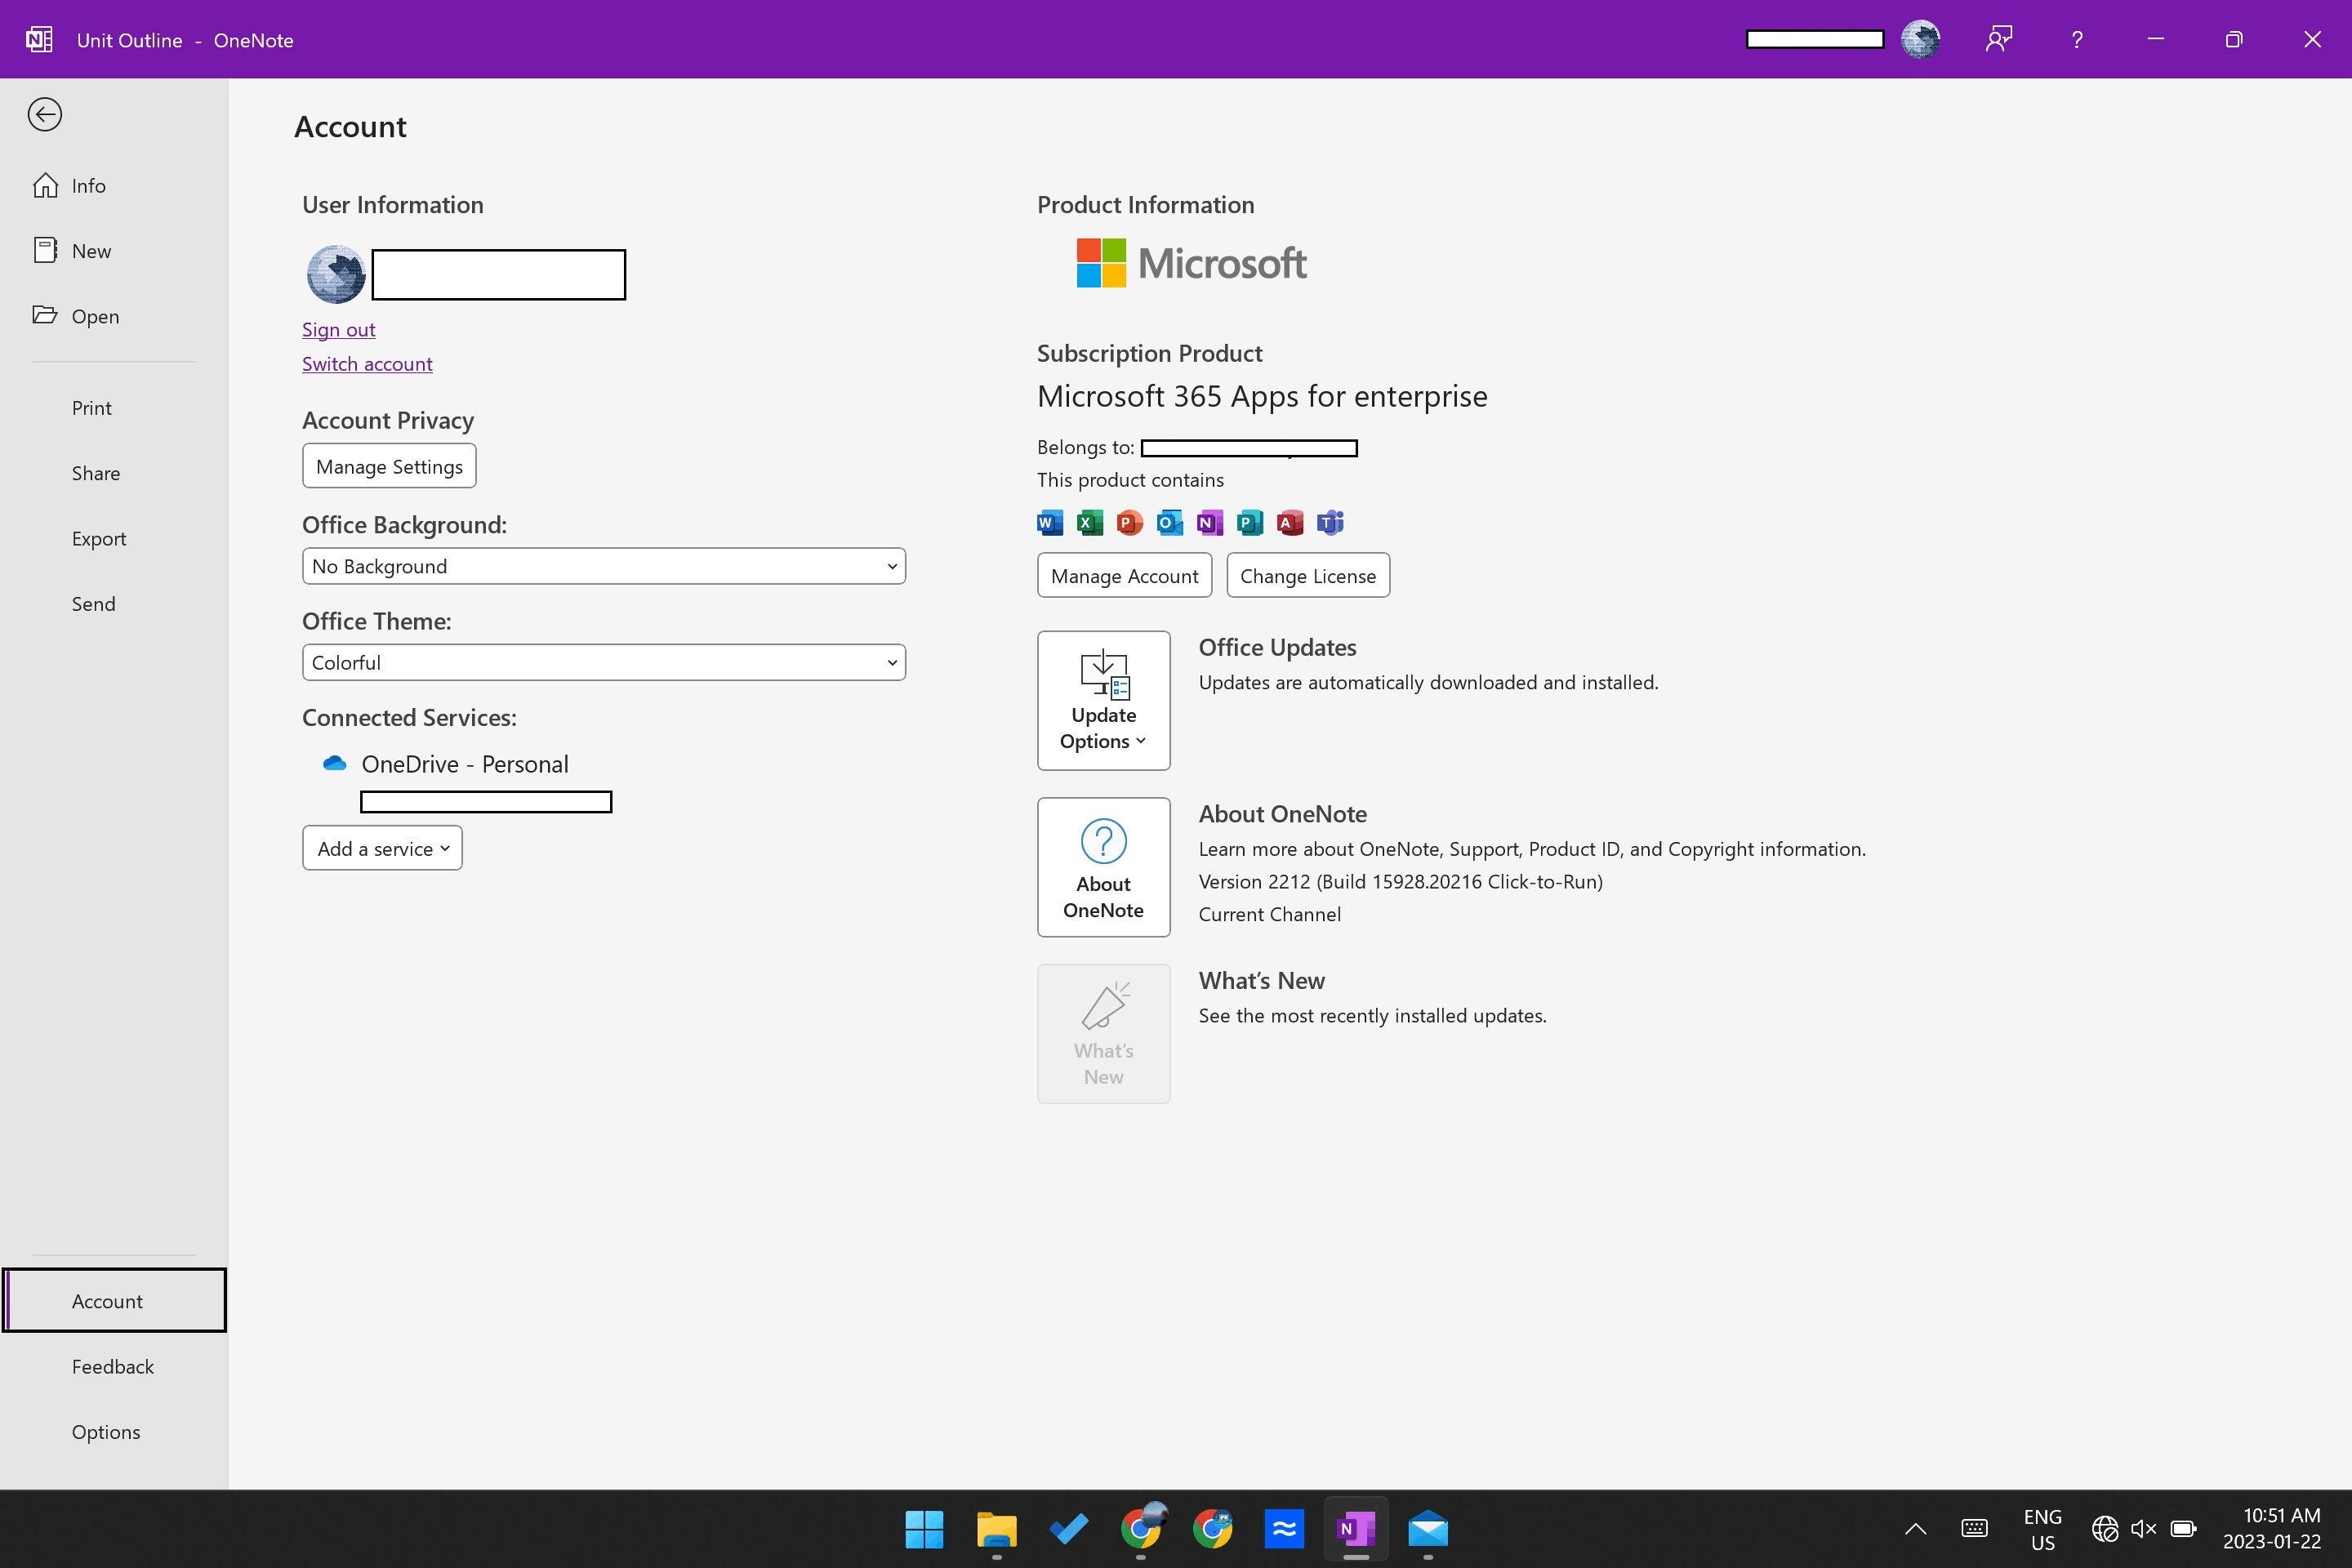This screenshot has width=2352, height=1568.
Task: Click the OneDrive cloud icon under Connected Services
Action: [x=334, y=763]
